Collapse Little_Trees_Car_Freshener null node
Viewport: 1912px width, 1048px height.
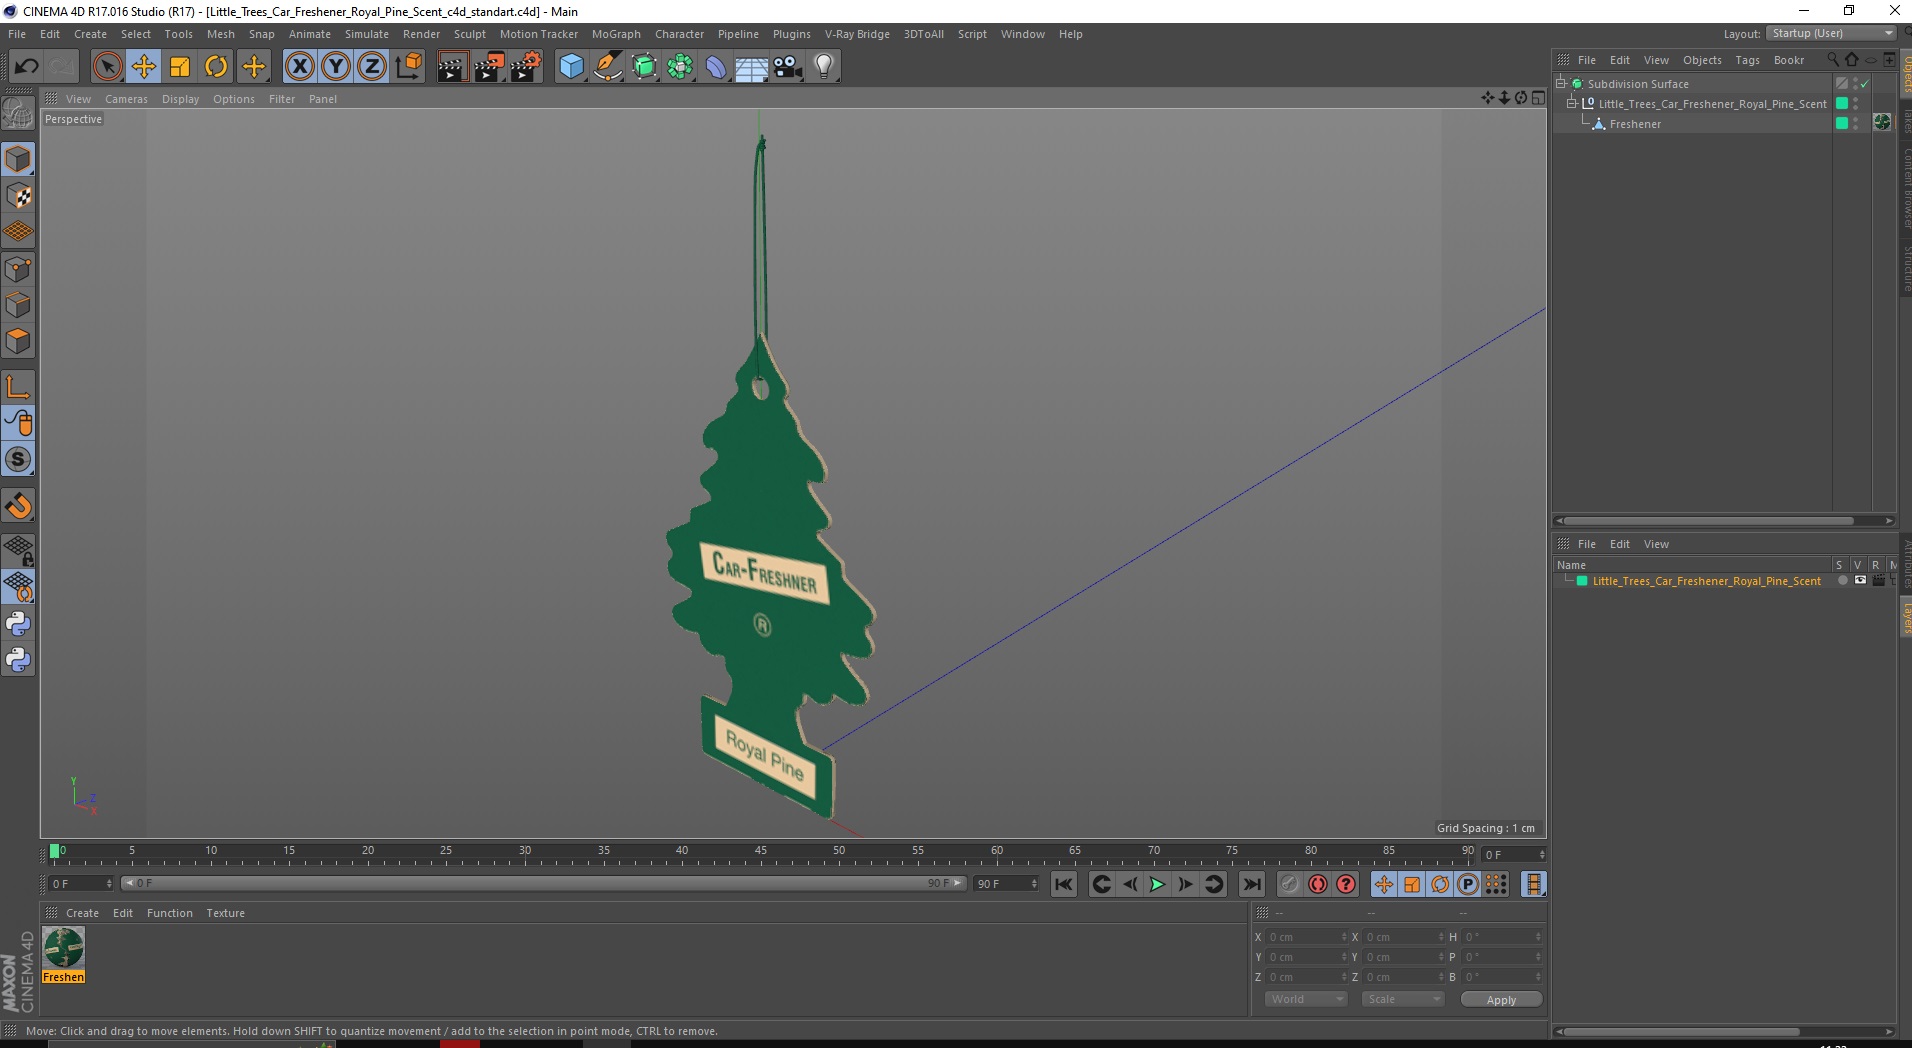(1571, 104)
